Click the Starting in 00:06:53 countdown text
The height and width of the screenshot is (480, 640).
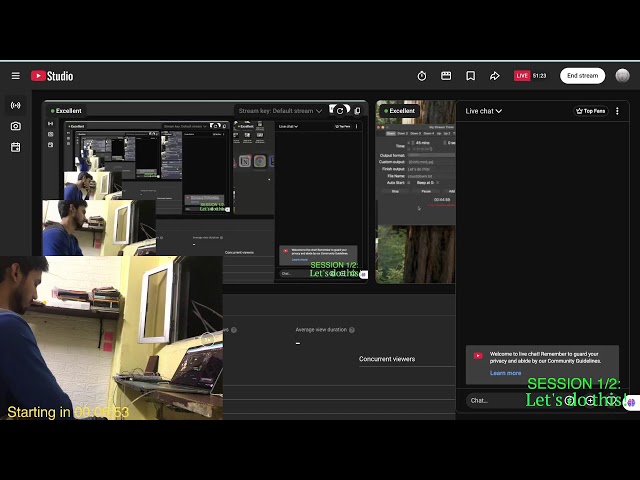pos(68,412)
